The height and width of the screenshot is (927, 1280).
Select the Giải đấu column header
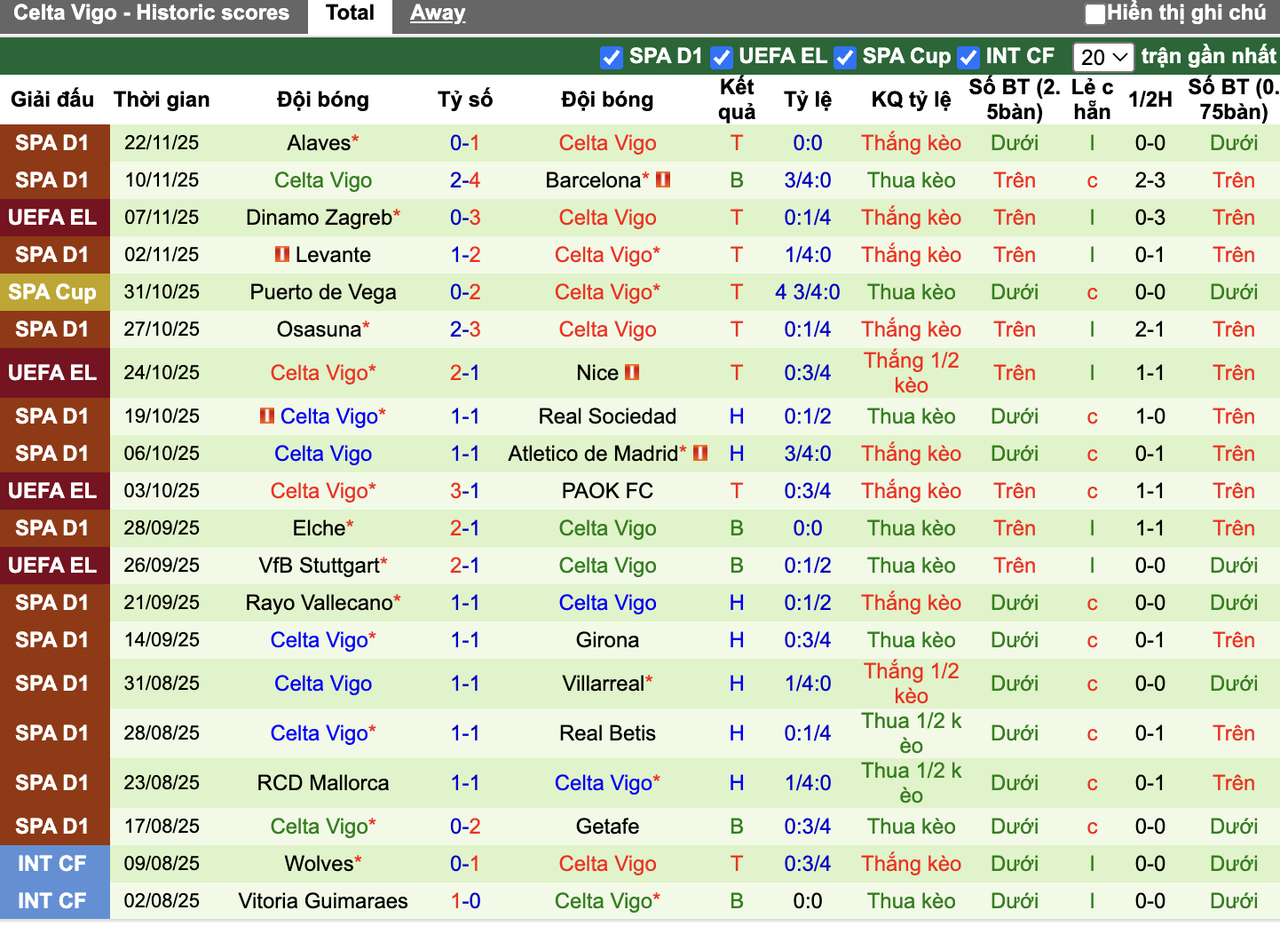click(52, 99)
